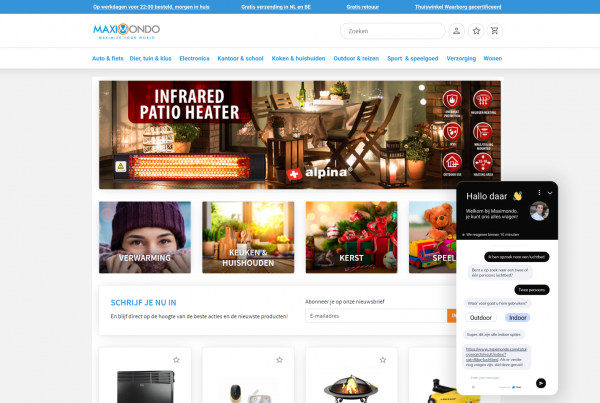Open the Kantoor & school menu
Viewport: 600px width, 403px height.
pyautogui.click(x=240, y=59)
